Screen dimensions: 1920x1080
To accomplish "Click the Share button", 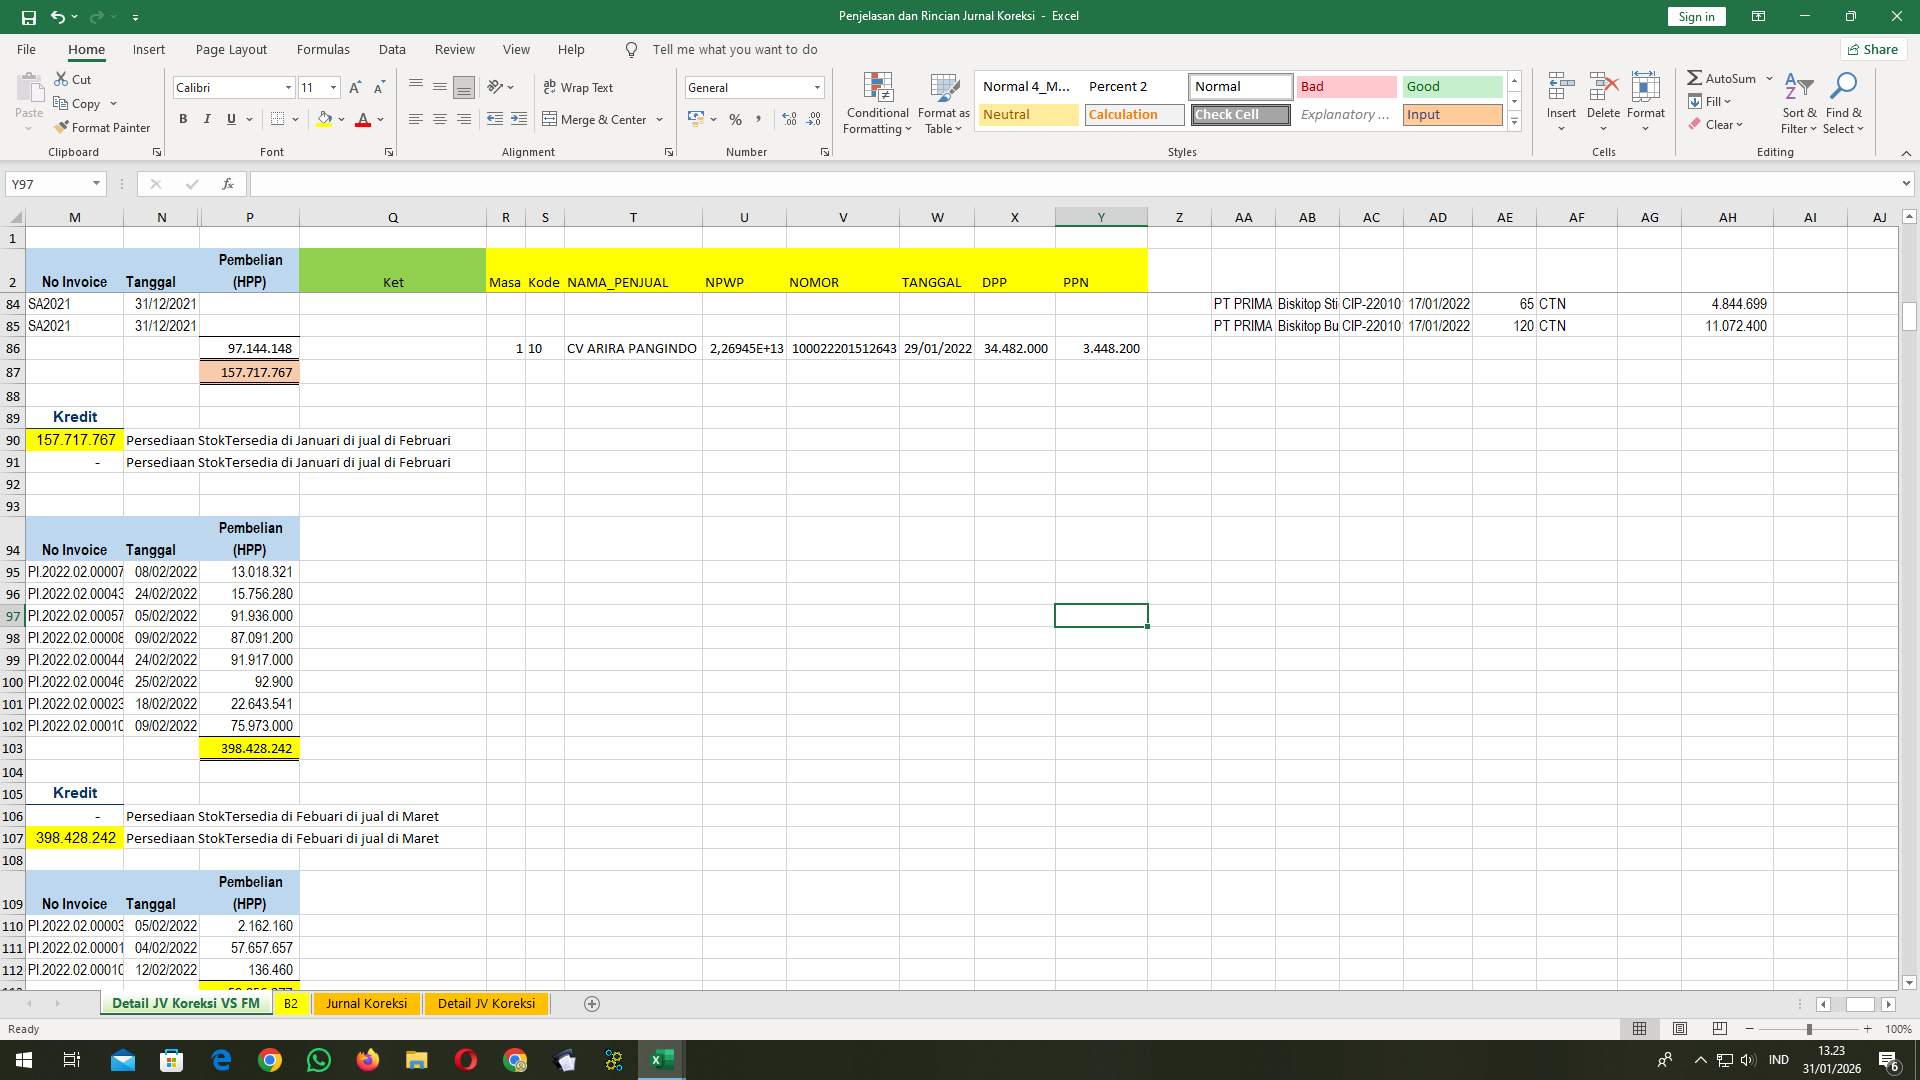I will click(1872, 49).
